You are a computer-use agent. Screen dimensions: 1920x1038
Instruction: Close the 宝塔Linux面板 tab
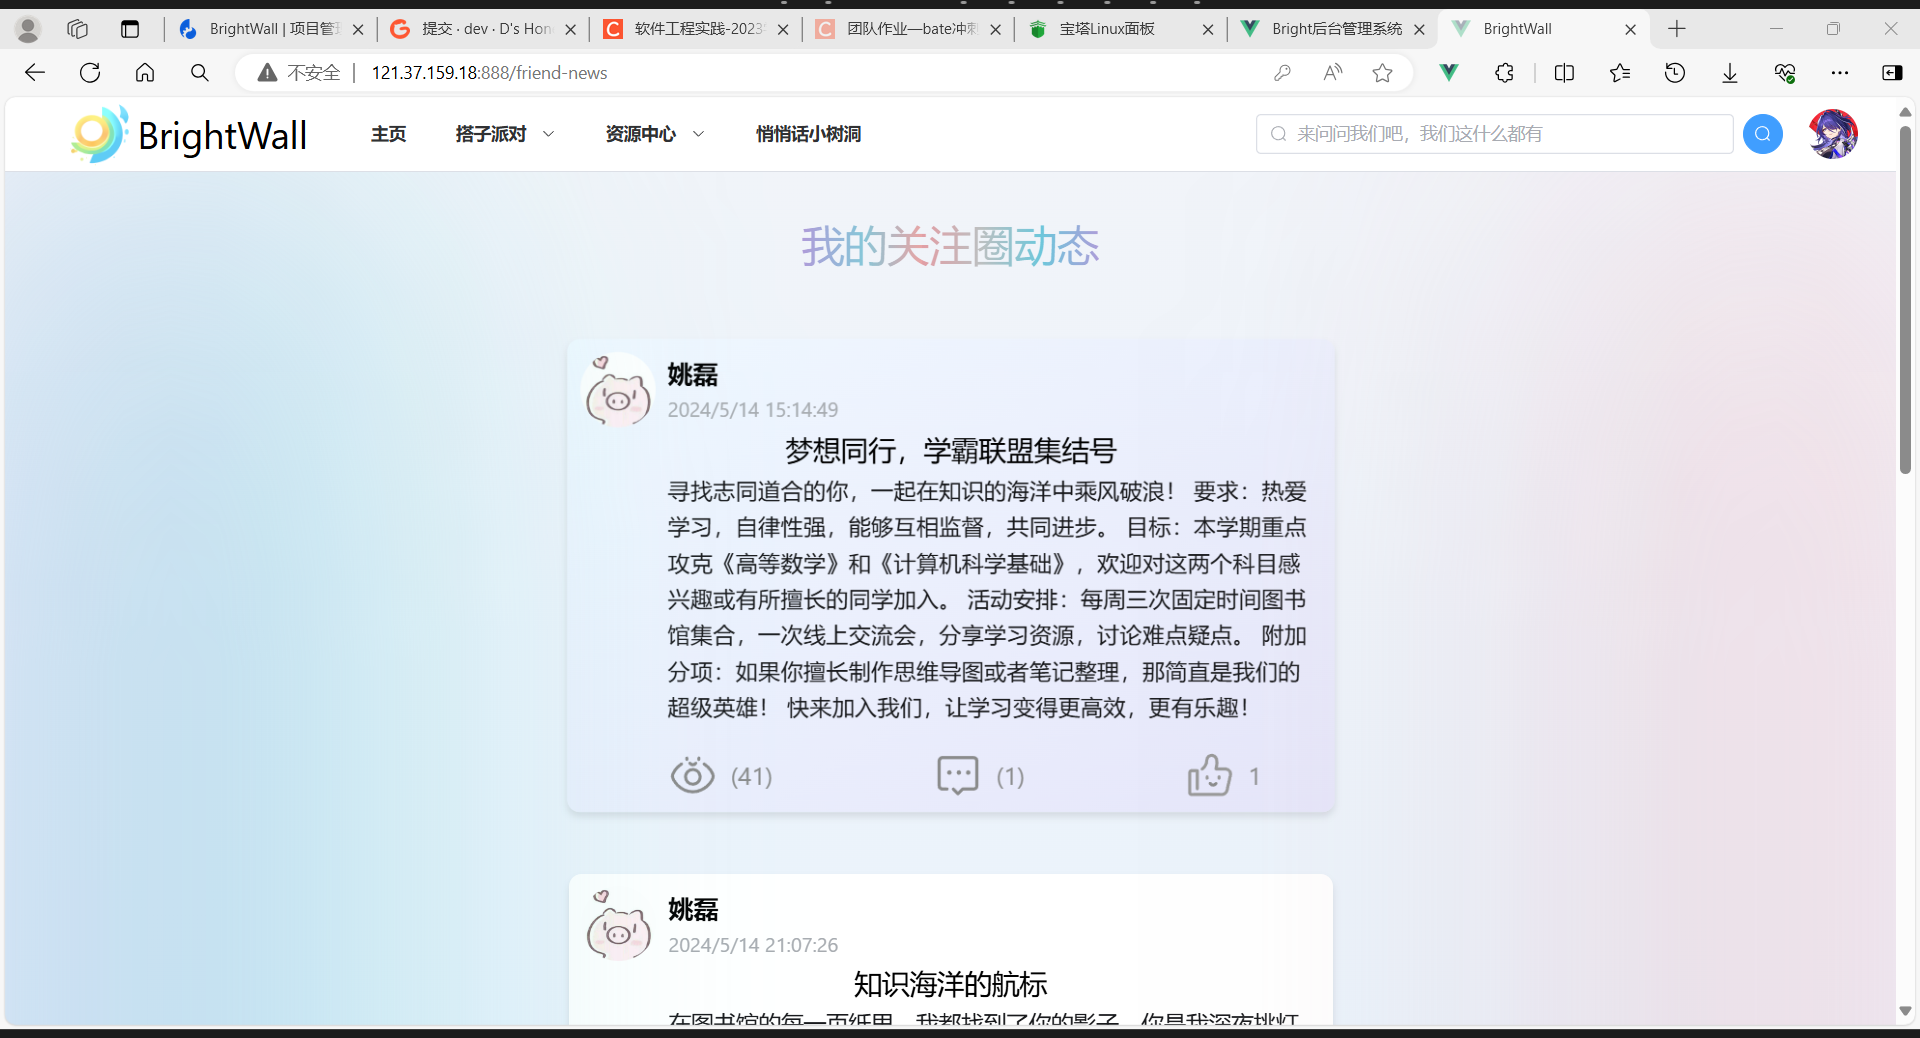pos(1207,30)
